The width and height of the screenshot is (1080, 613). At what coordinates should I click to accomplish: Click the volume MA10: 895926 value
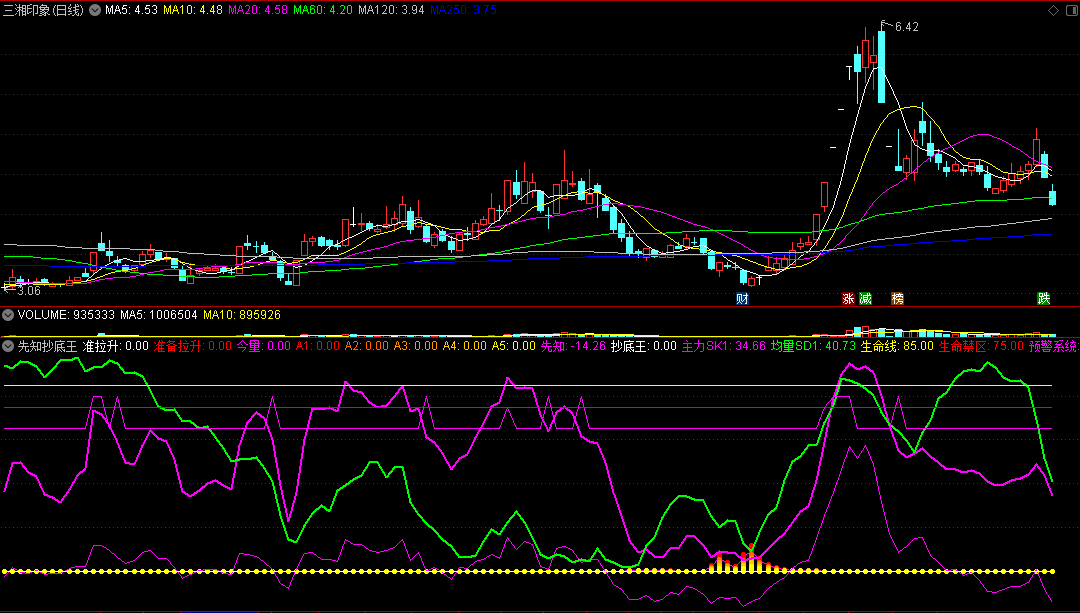(242, 315)
